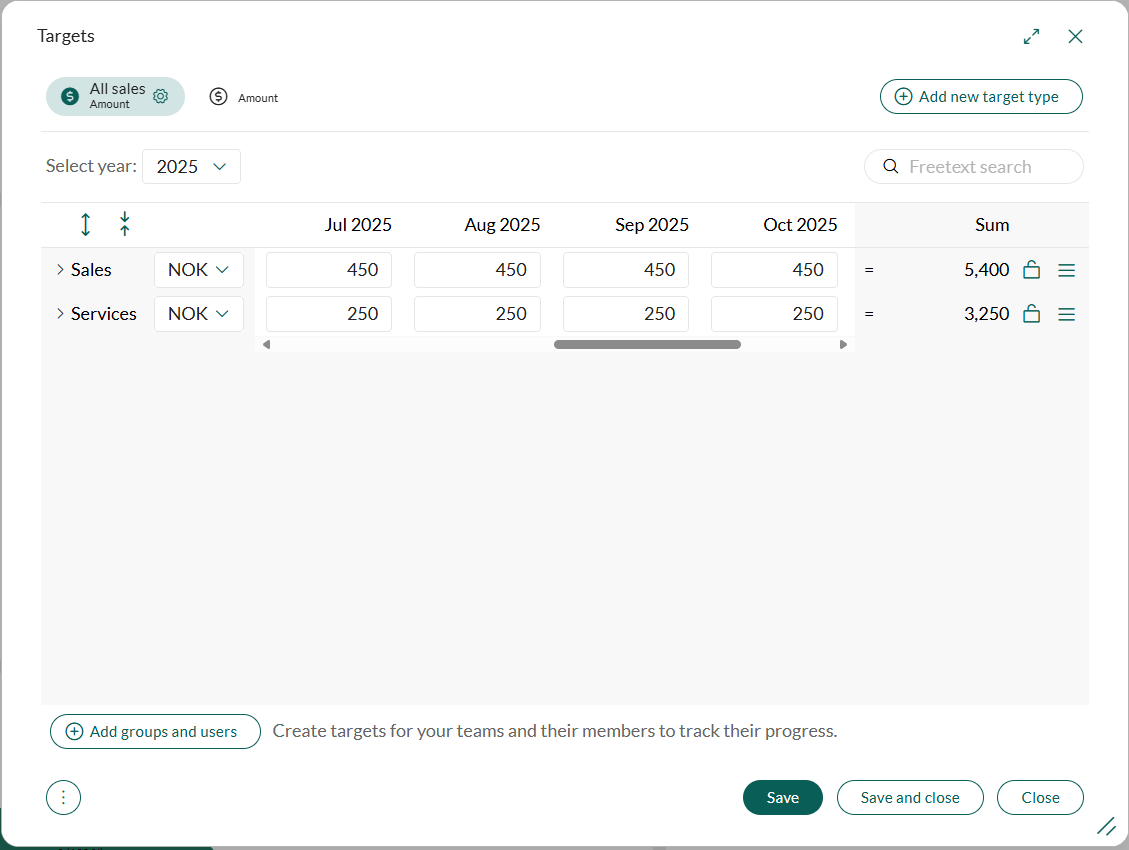This screenshot has height=850, width=1129.
Task: Click the horizontal scrollbar thumb under months
Action: click(x=647, y=345)
